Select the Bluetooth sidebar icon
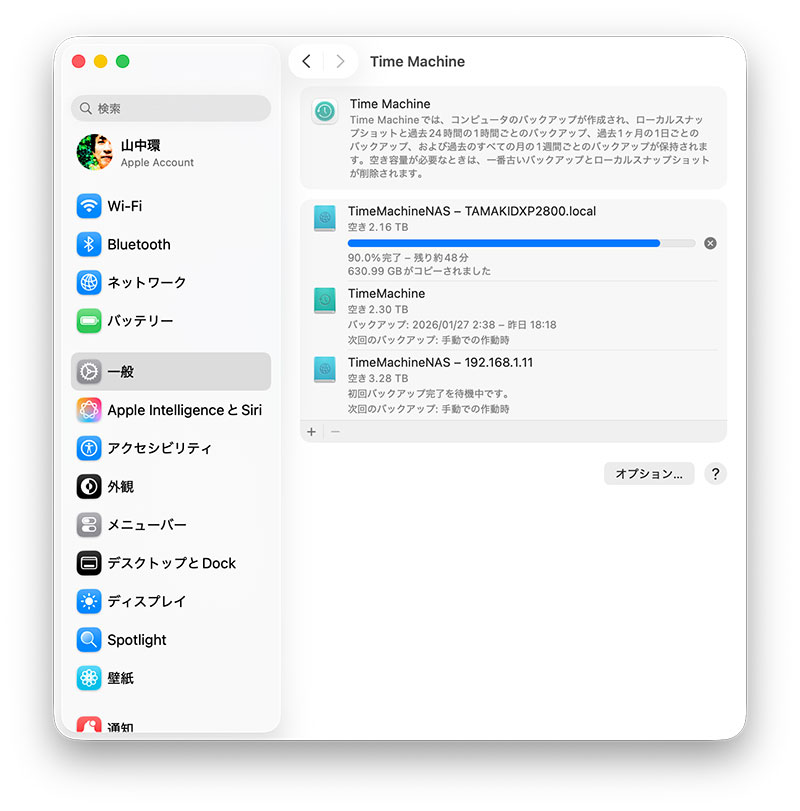Screen dimensions: 800x811 pos(89,244)
